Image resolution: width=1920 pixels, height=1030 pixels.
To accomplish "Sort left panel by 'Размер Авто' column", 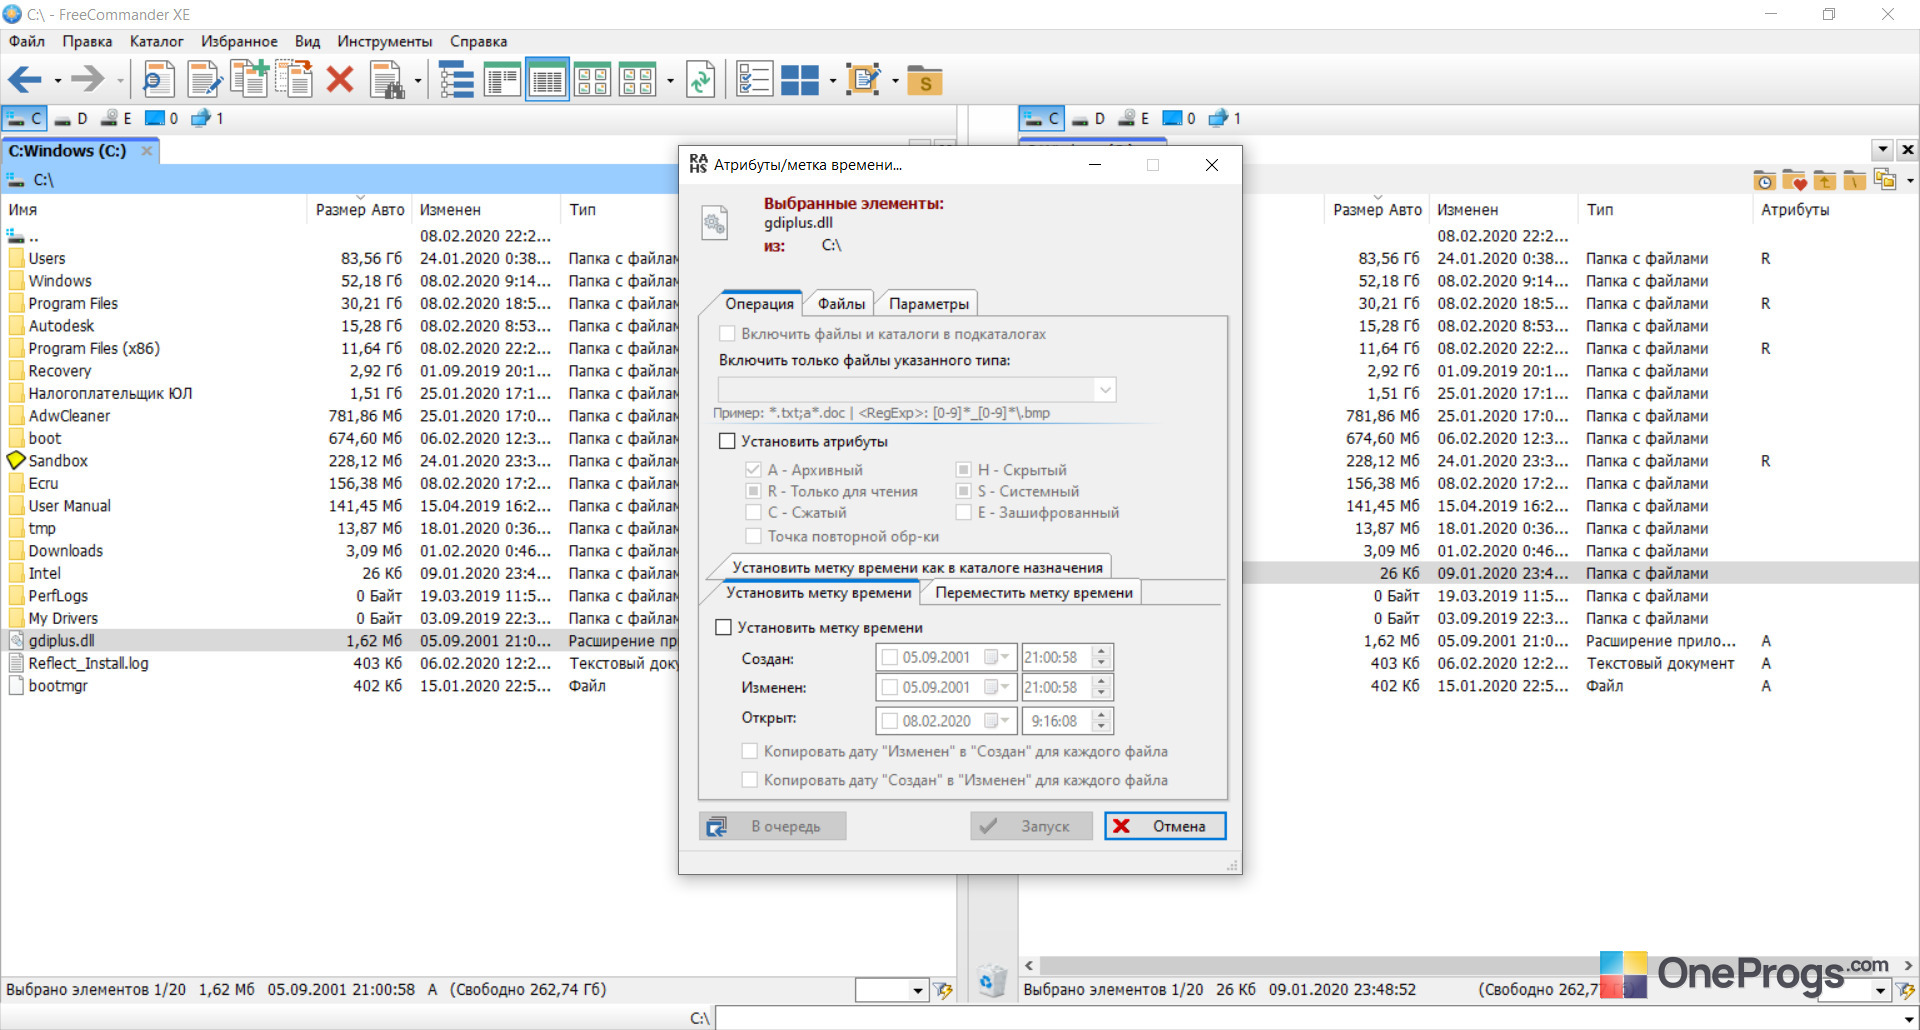I will 360,210.
